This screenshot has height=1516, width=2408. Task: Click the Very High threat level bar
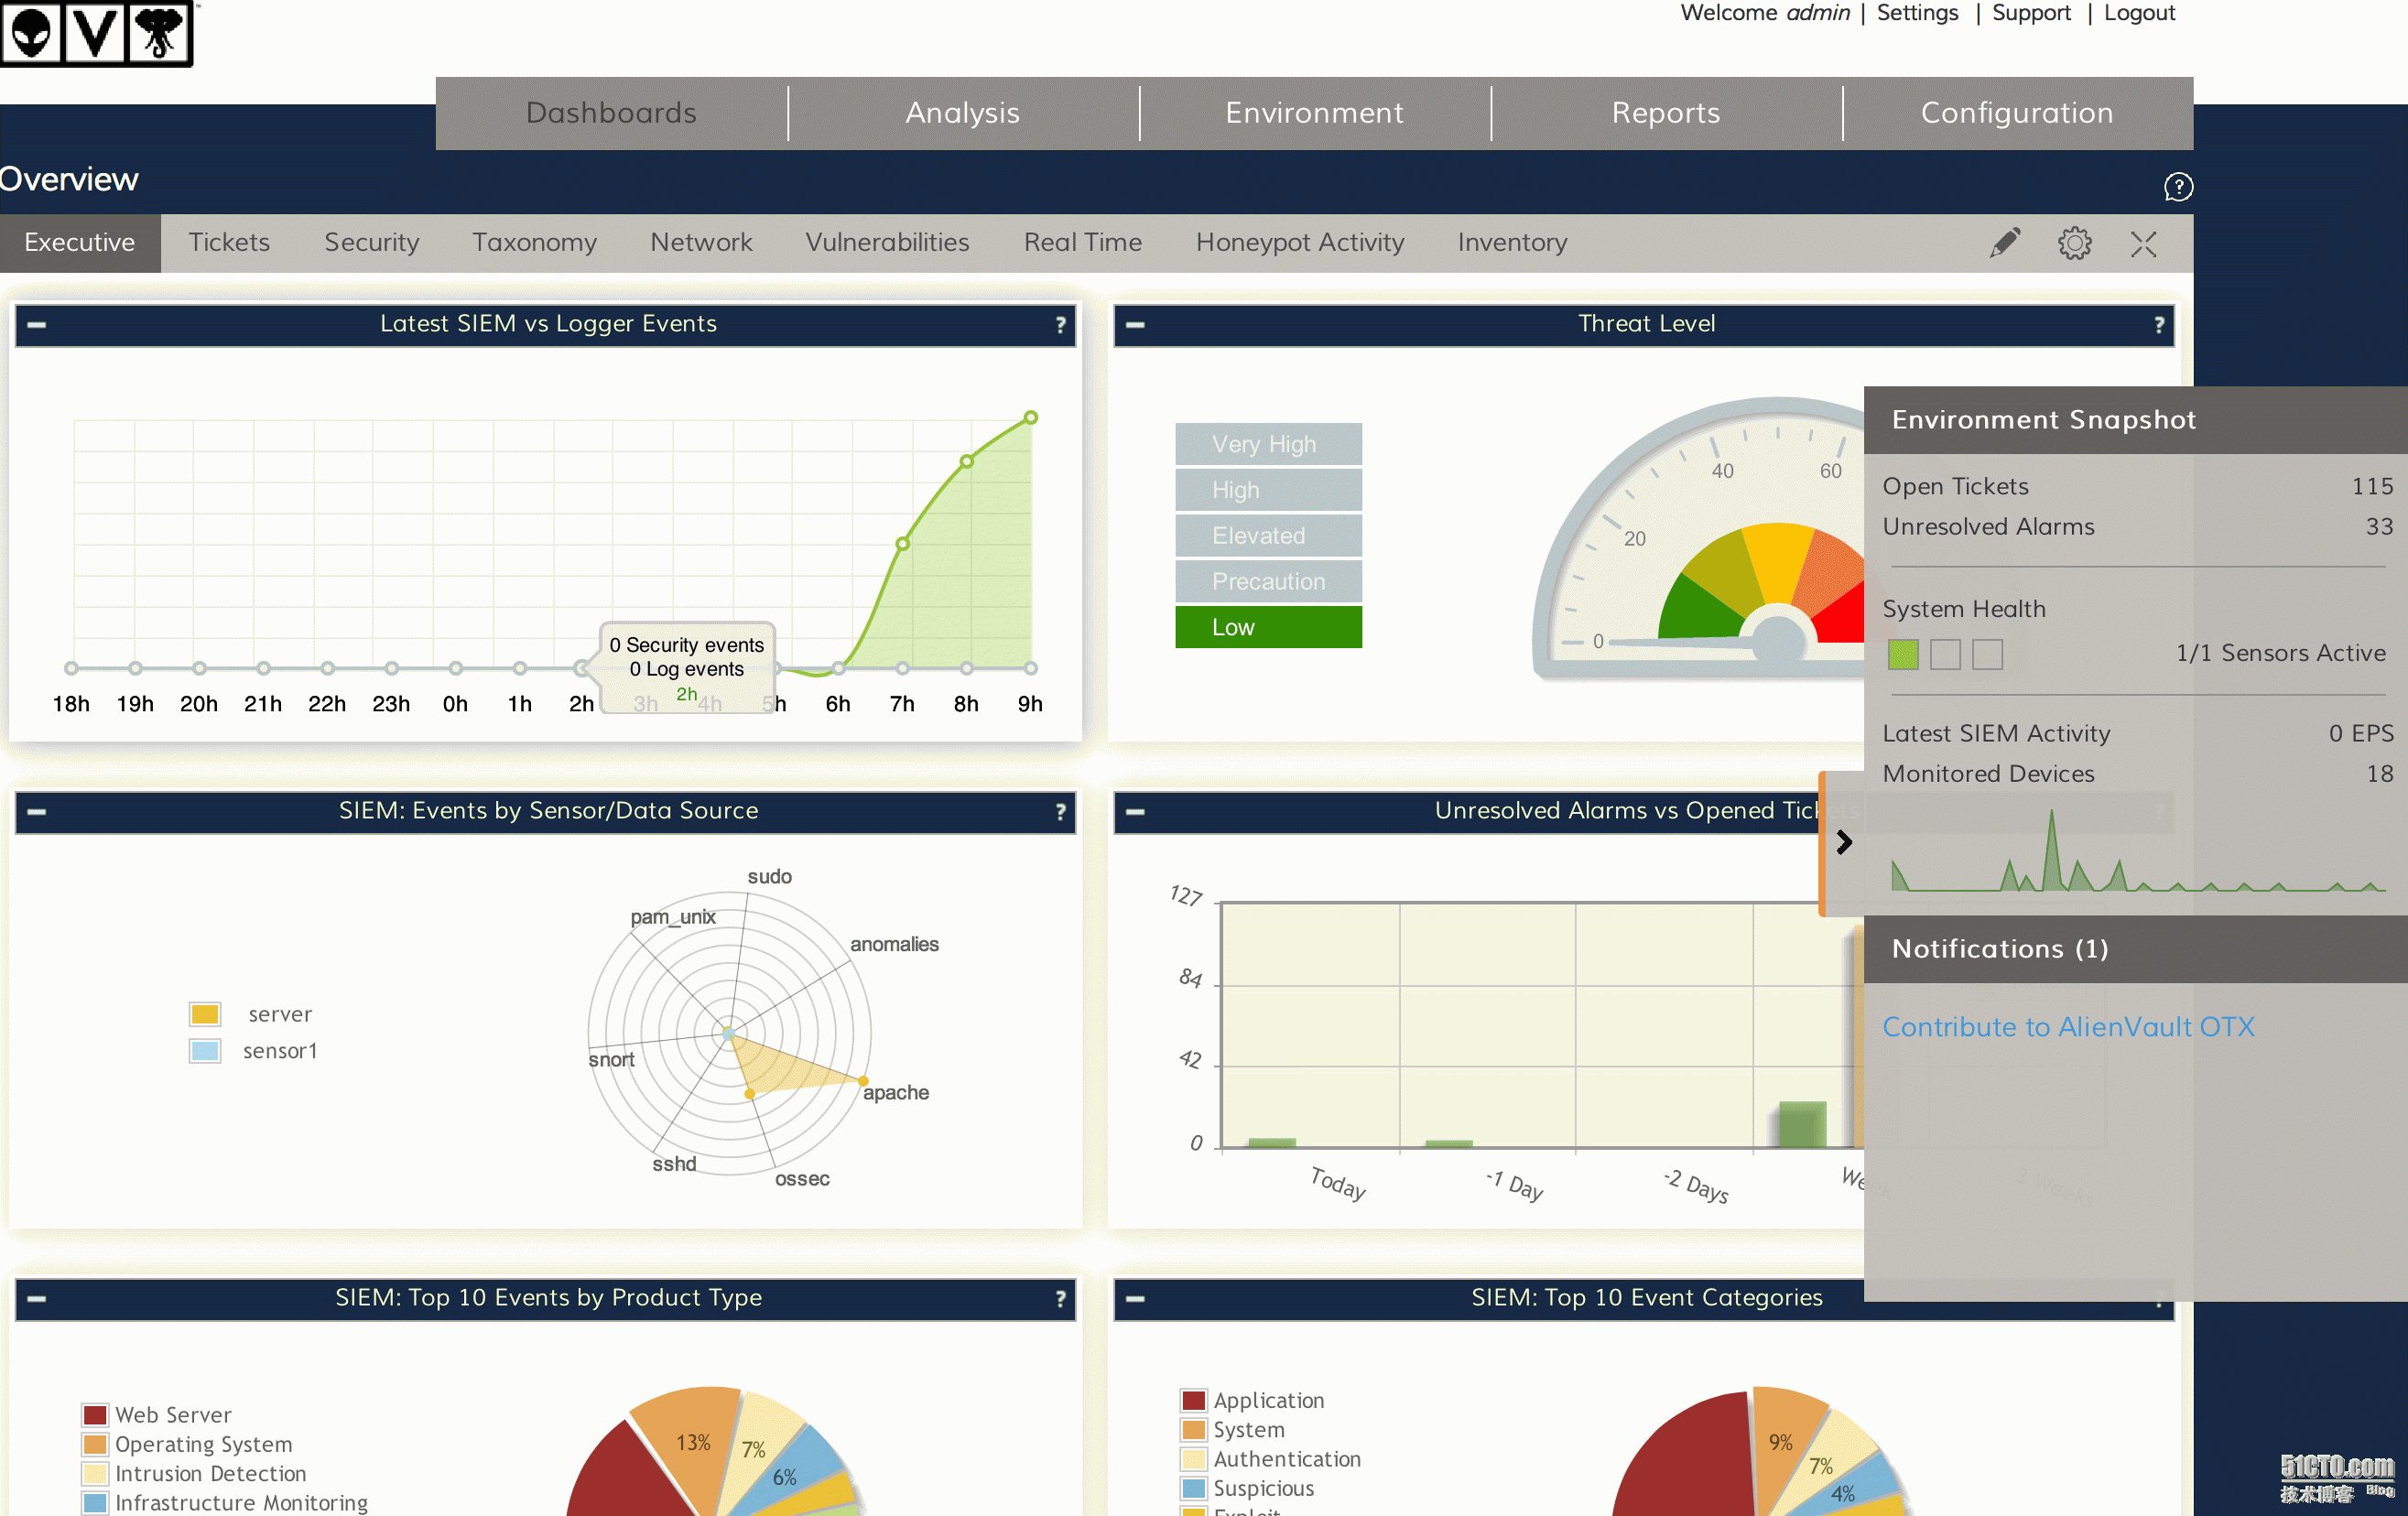click(x=1268, y=444)
